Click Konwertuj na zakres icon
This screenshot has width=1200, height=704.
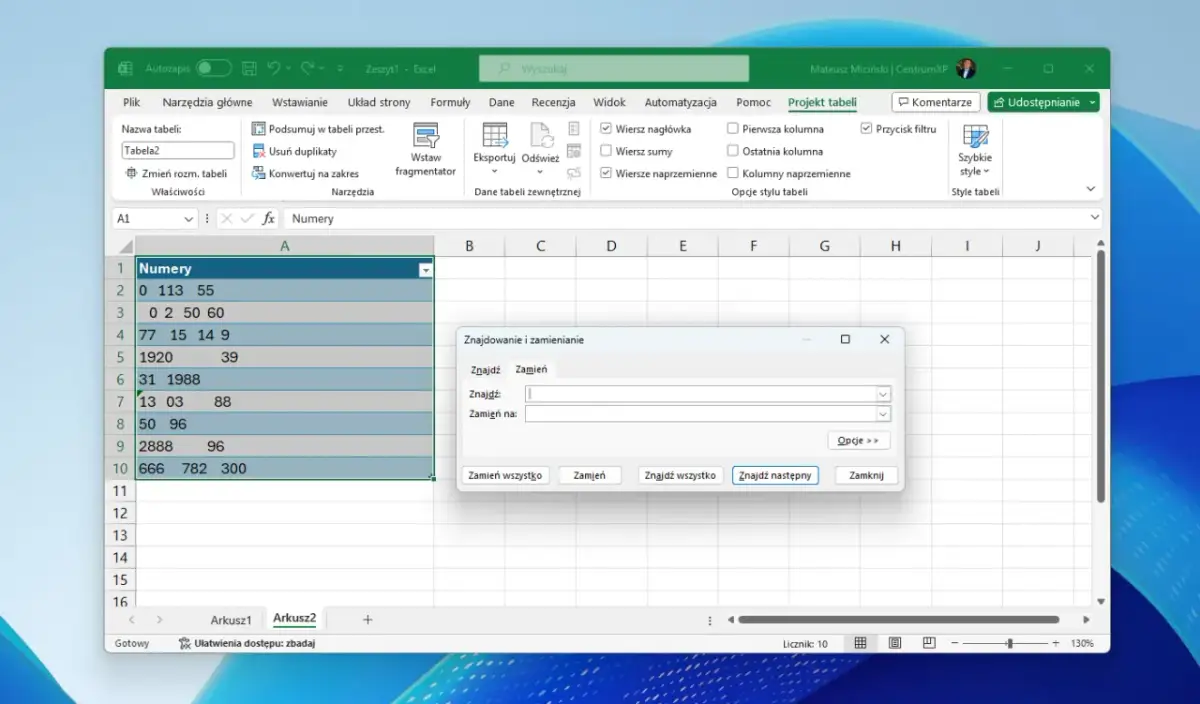259,173
